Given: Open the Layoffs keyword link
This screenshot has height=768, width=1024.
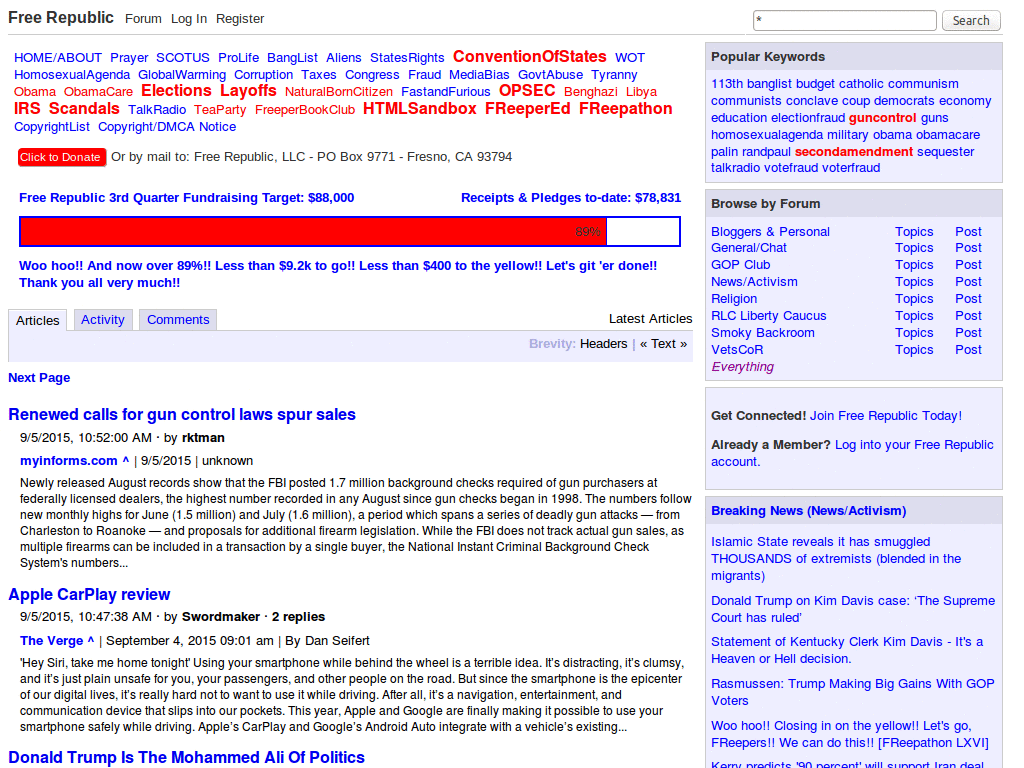Looking at the screenshot, I should (x=248, y=90).
